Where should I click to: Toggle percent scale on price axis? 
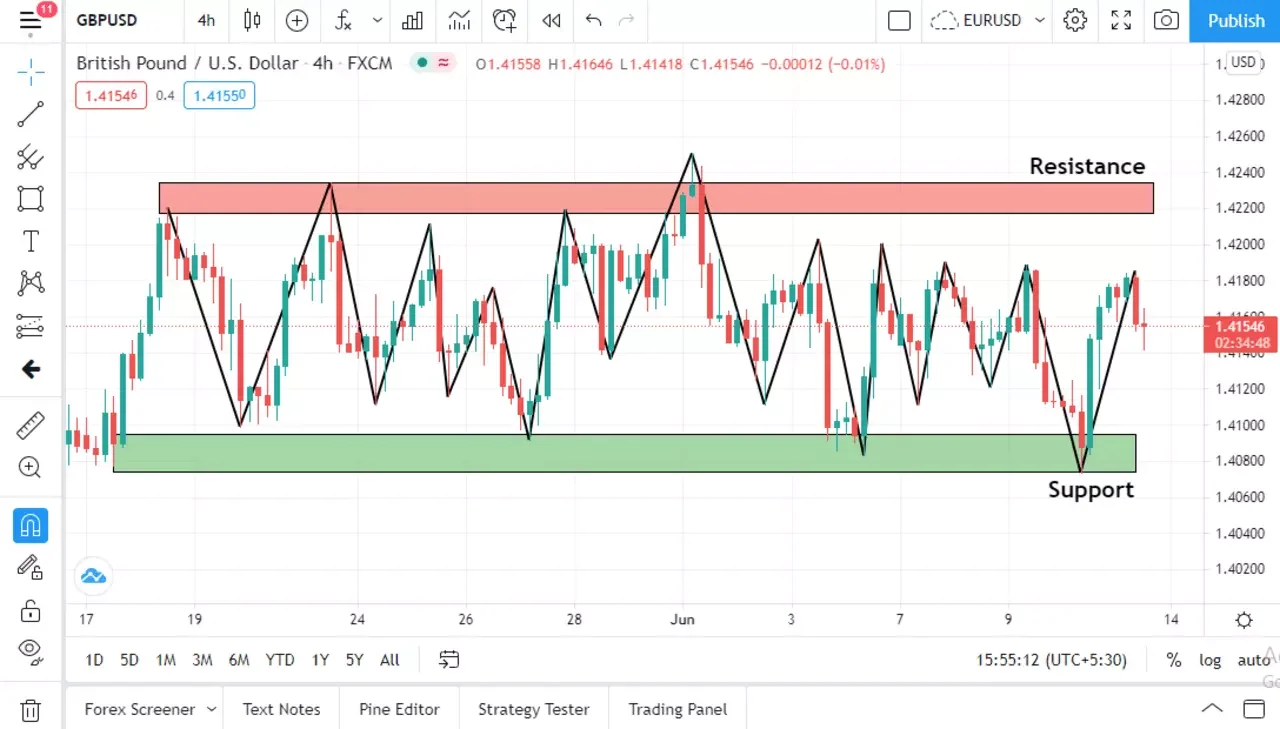pyautogui.click(x=1174, y=660)
